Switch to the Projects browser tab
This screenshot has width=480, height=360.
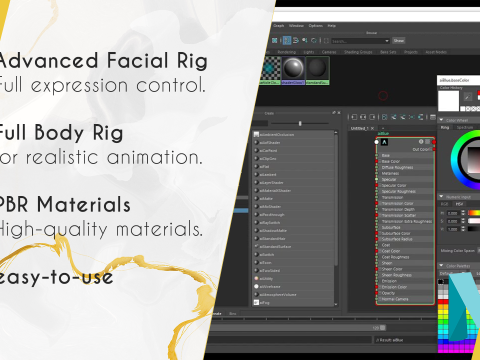(x=411, y=52)
